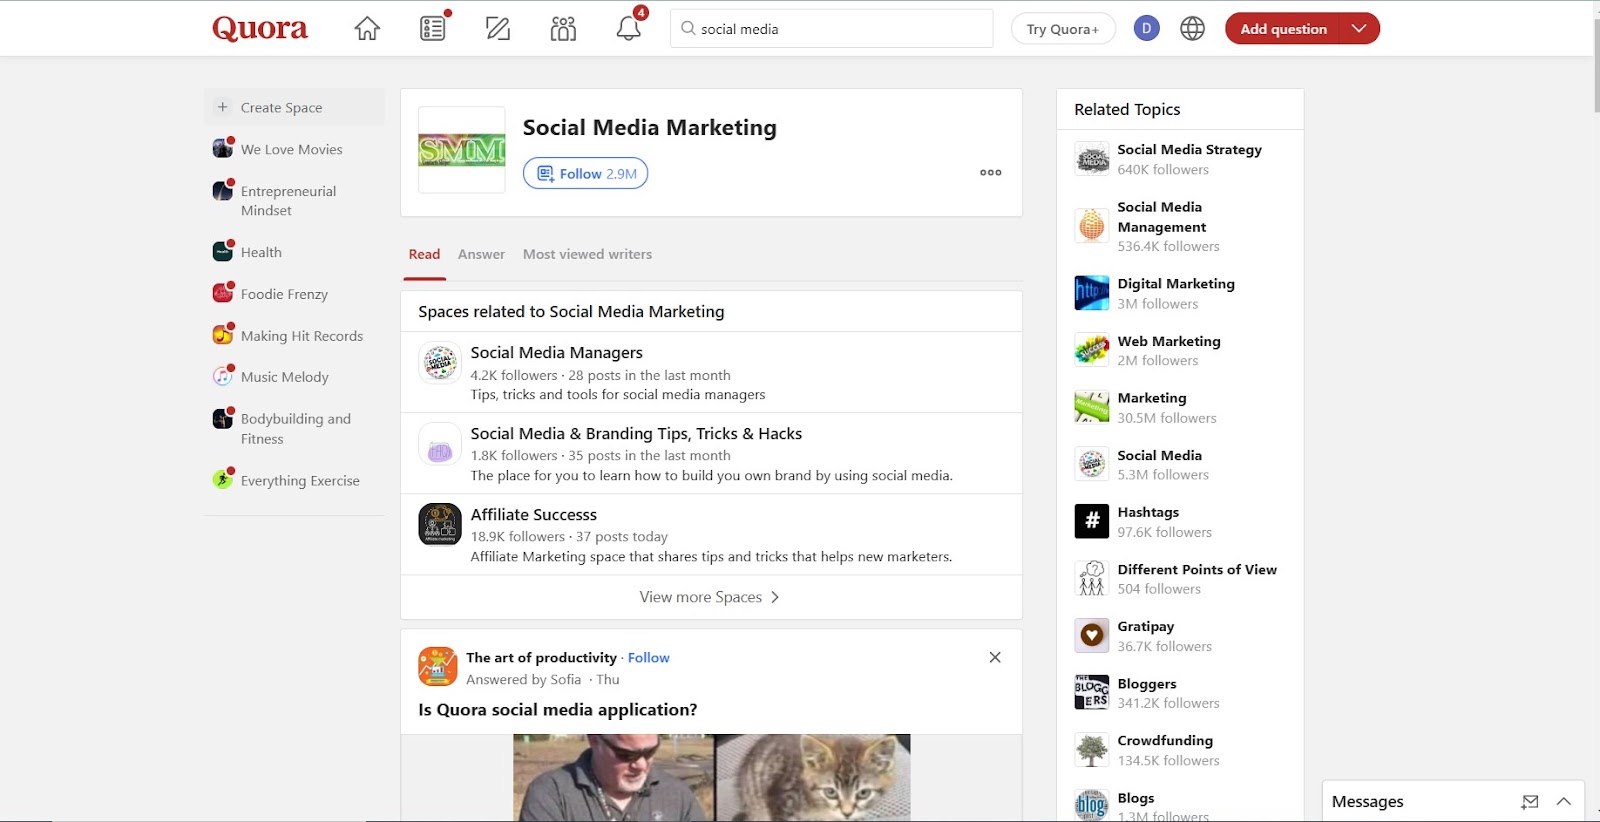Click the Create Space plus icon
Image resolution: width=1600 pixels, height=822 pixels.
[x=223, y=107]
